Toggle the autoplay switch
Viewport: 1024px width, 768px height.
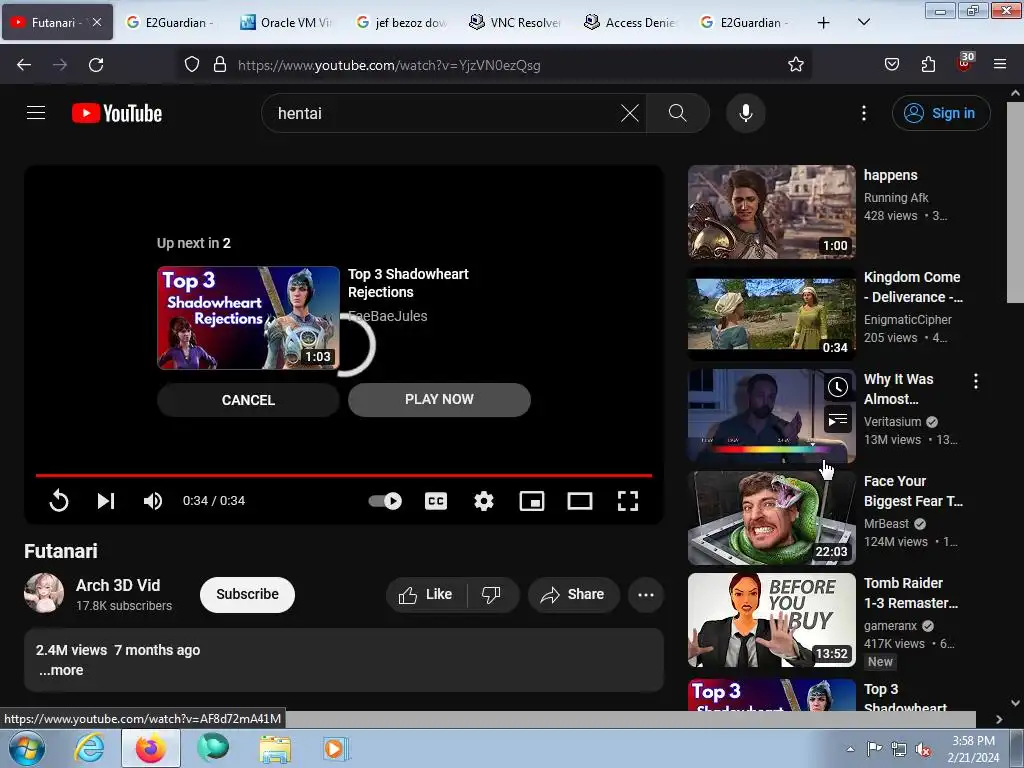[385, 501]
